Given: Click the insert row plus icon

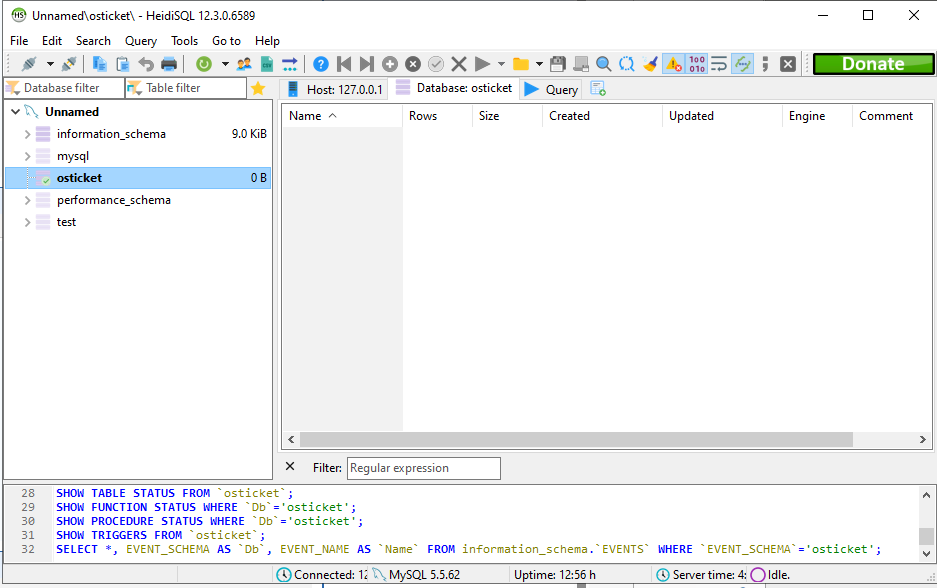Looking at the screenshot, I should pos(390,64).
